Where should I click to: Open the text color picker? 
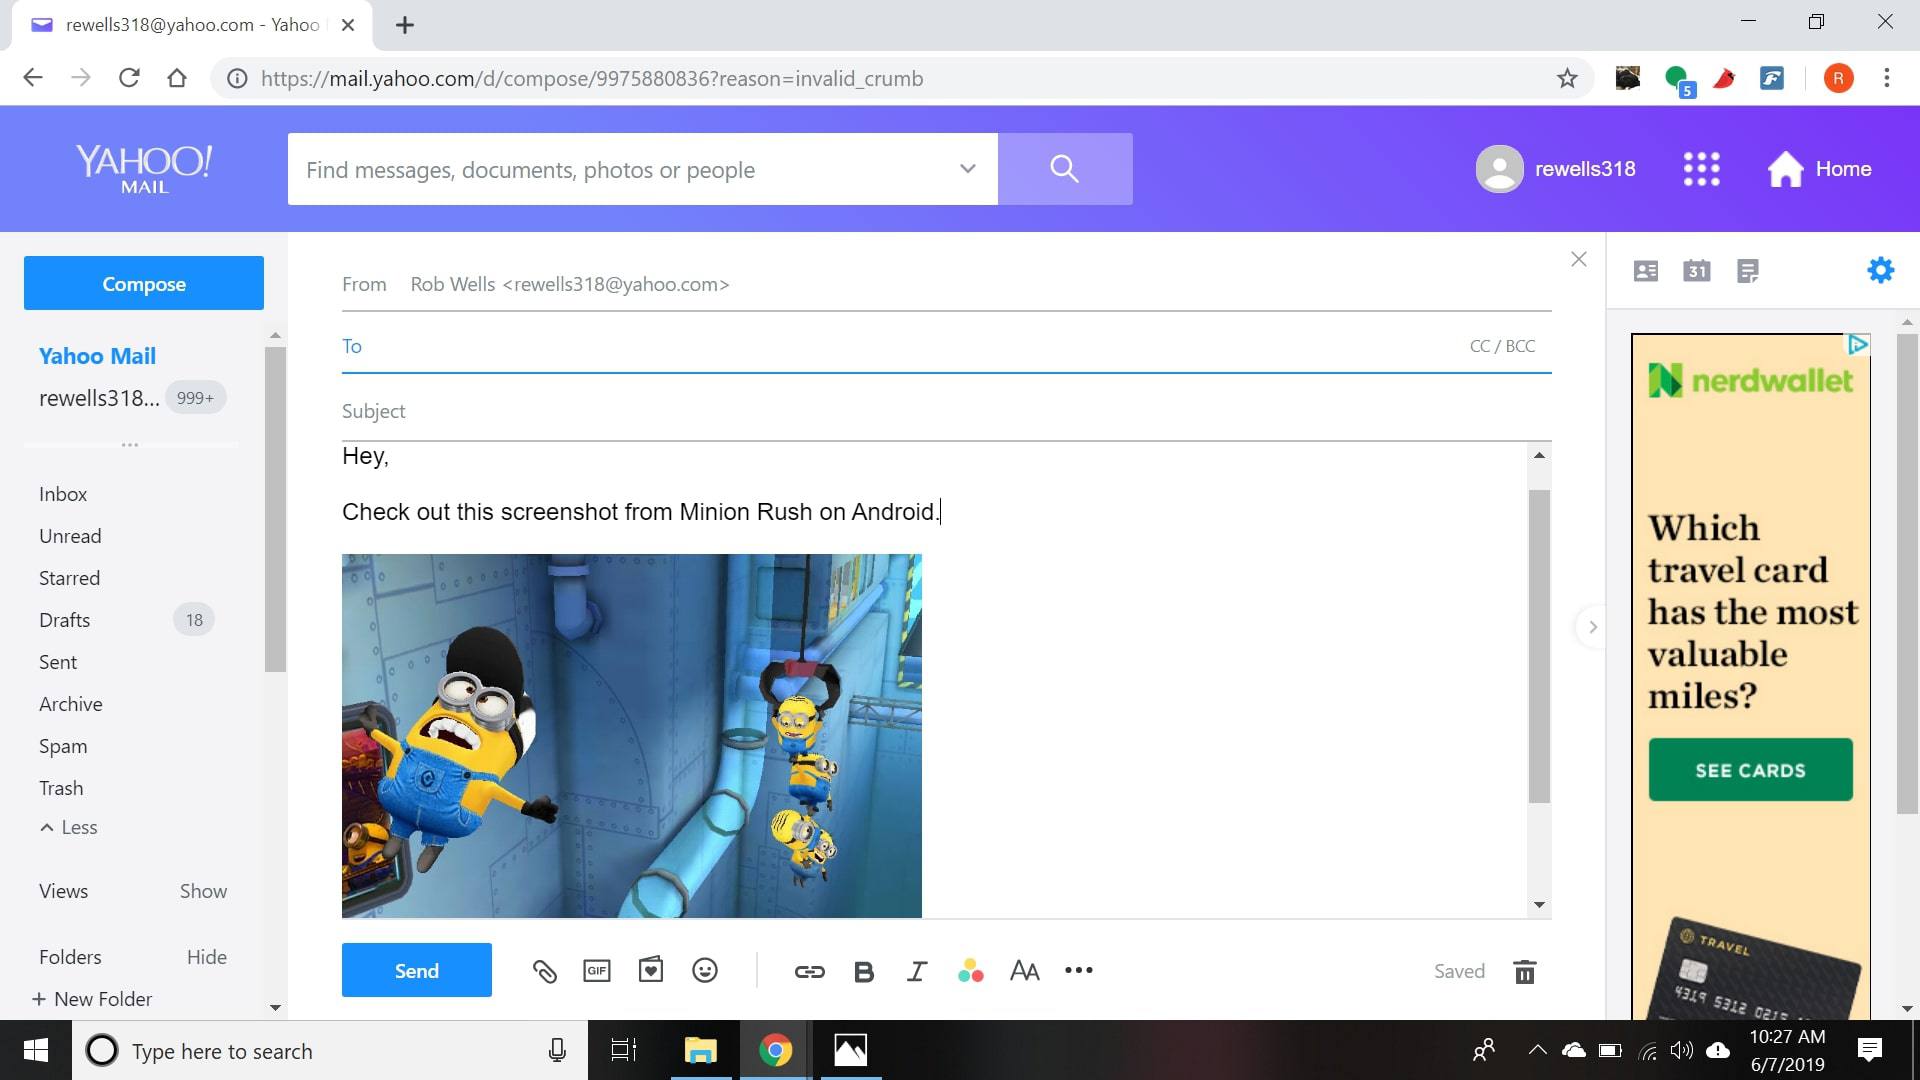(970, 971)
